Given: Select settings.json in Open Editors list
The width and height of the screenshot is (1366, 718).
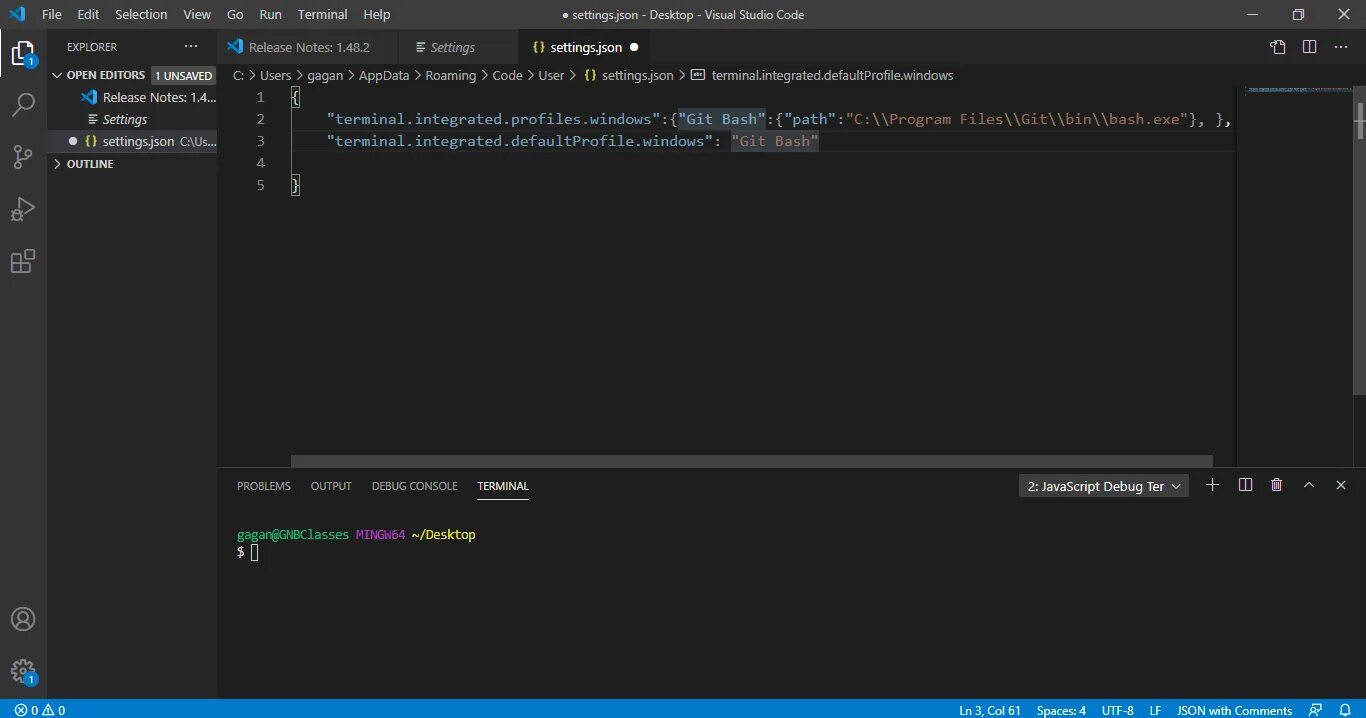Looking at the screenshot, I should coord(132,141).
